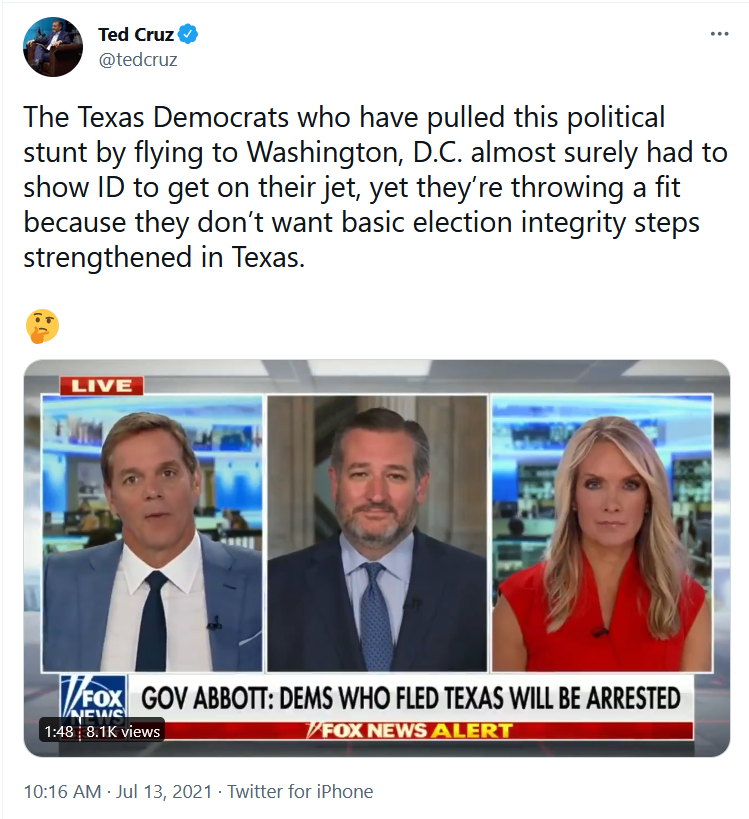Click left video panel with gray-suited man
Screen dimensions: 749x819
(x=152, y=533)
